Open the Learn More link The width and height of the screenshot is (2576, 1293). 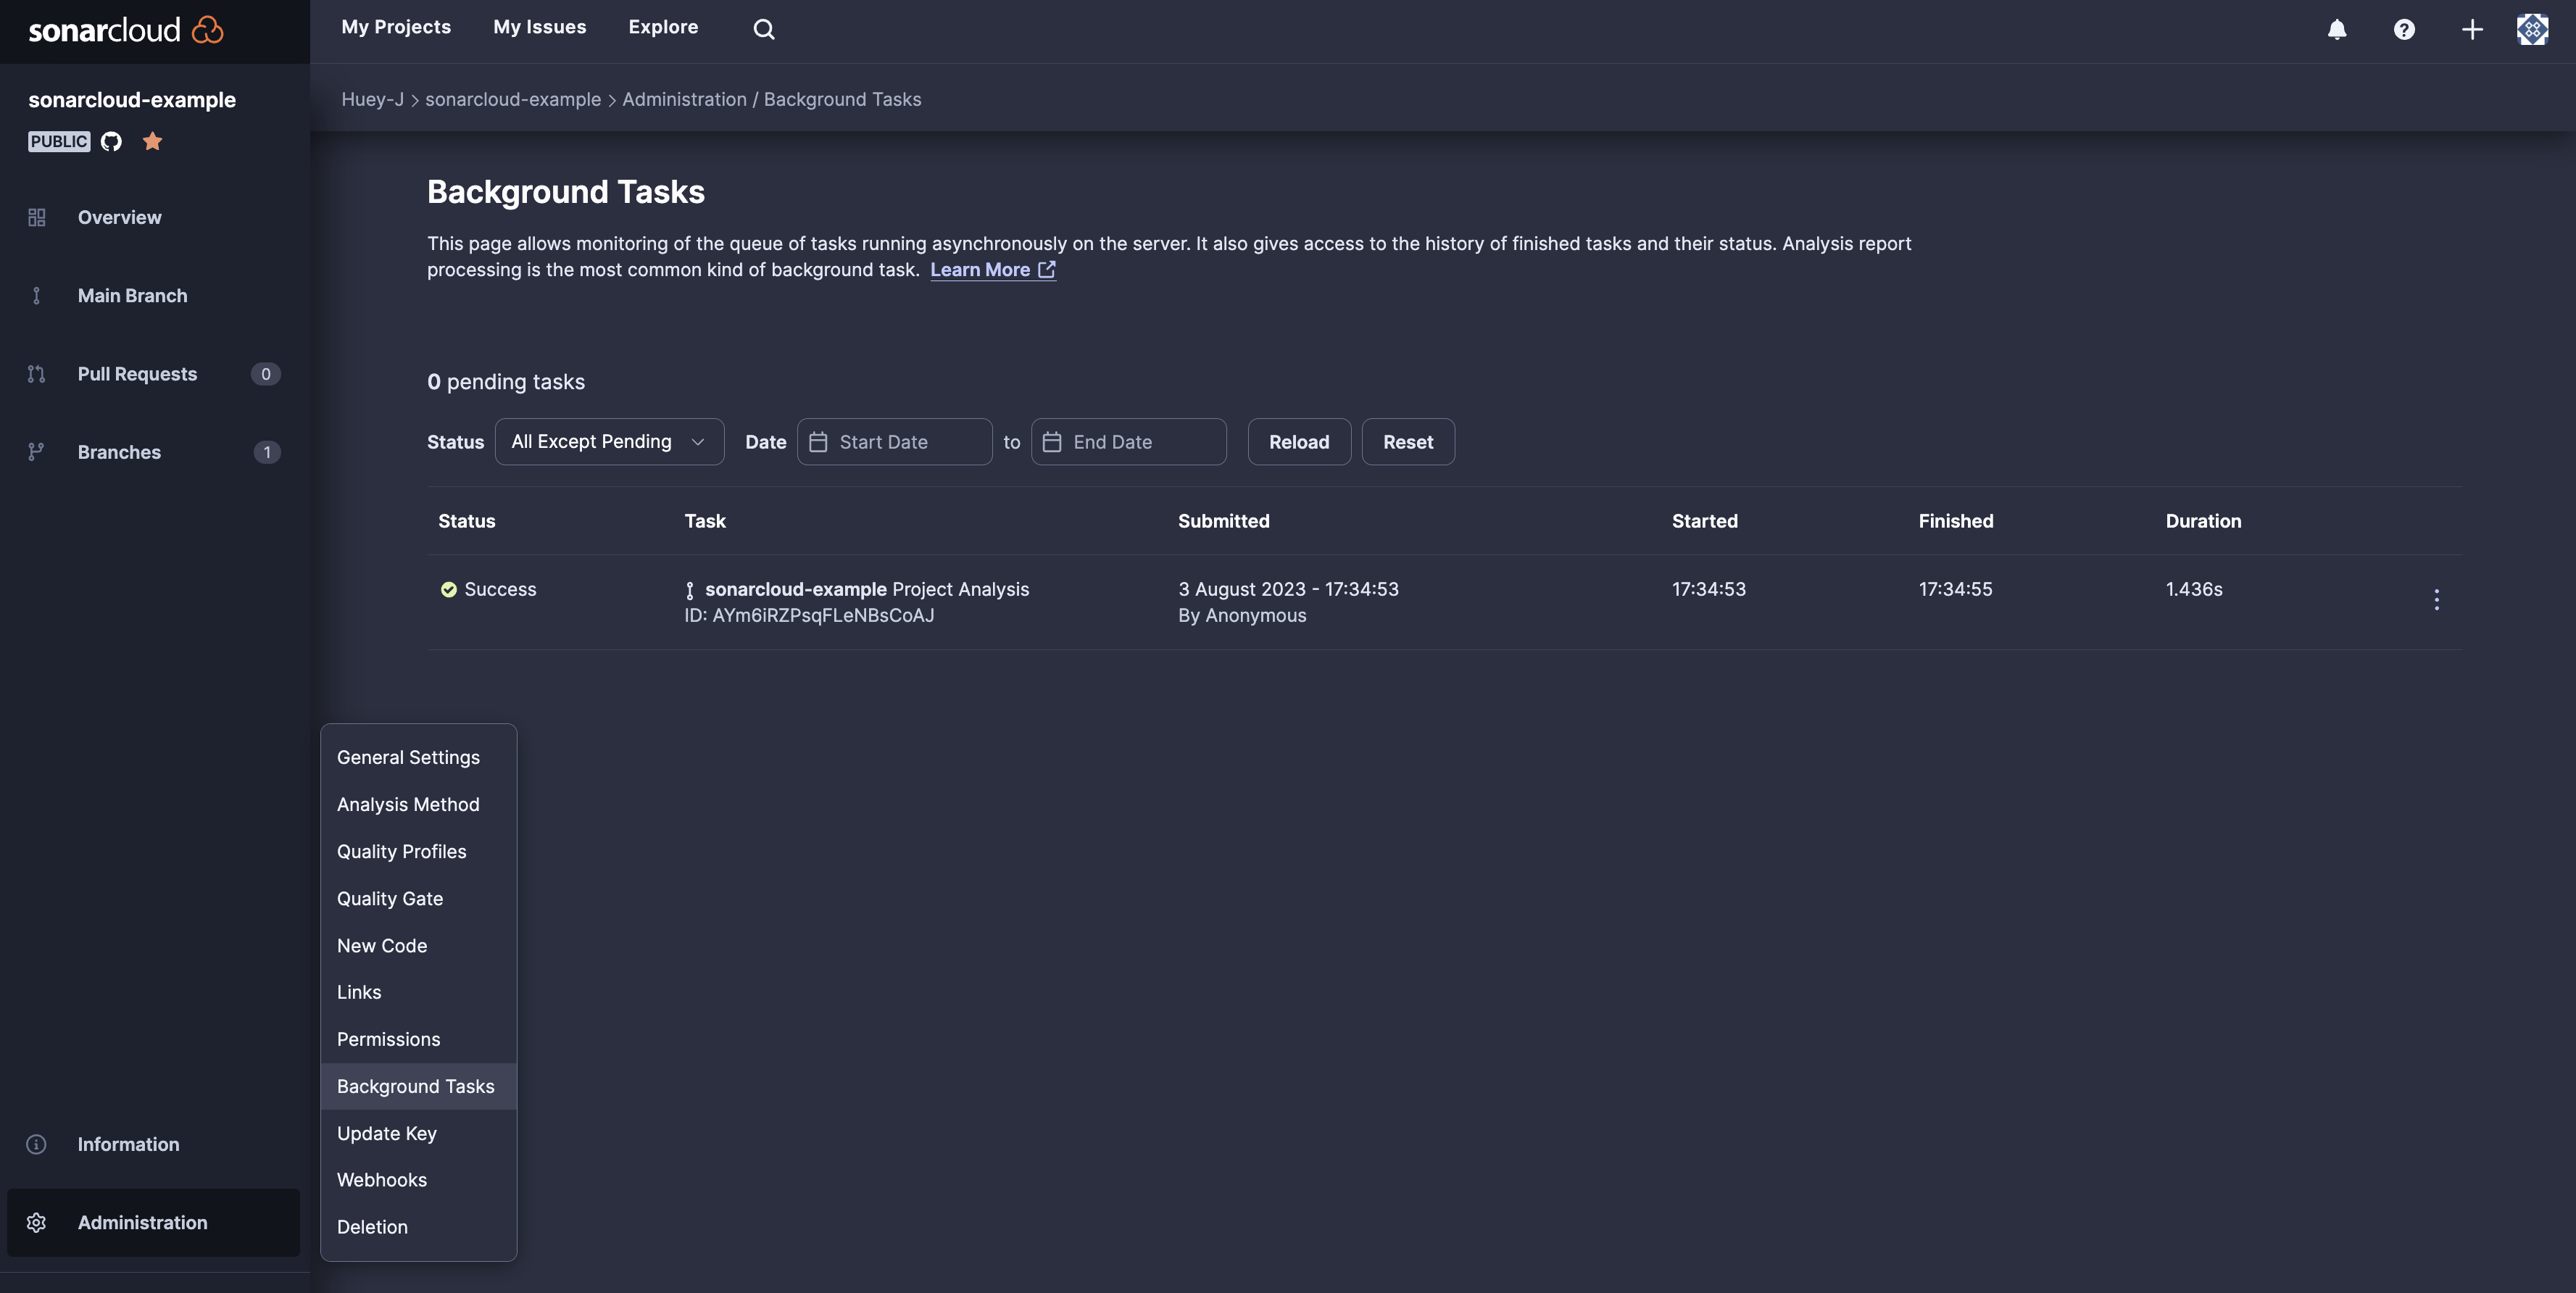point(981,269)
